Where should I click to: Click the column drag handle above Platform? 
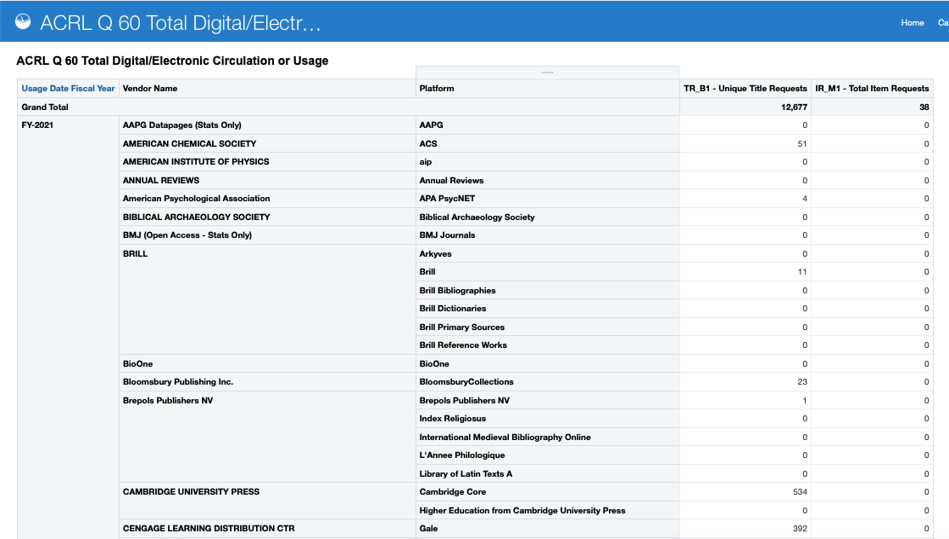pyautogui.click(x=547, y=72)
